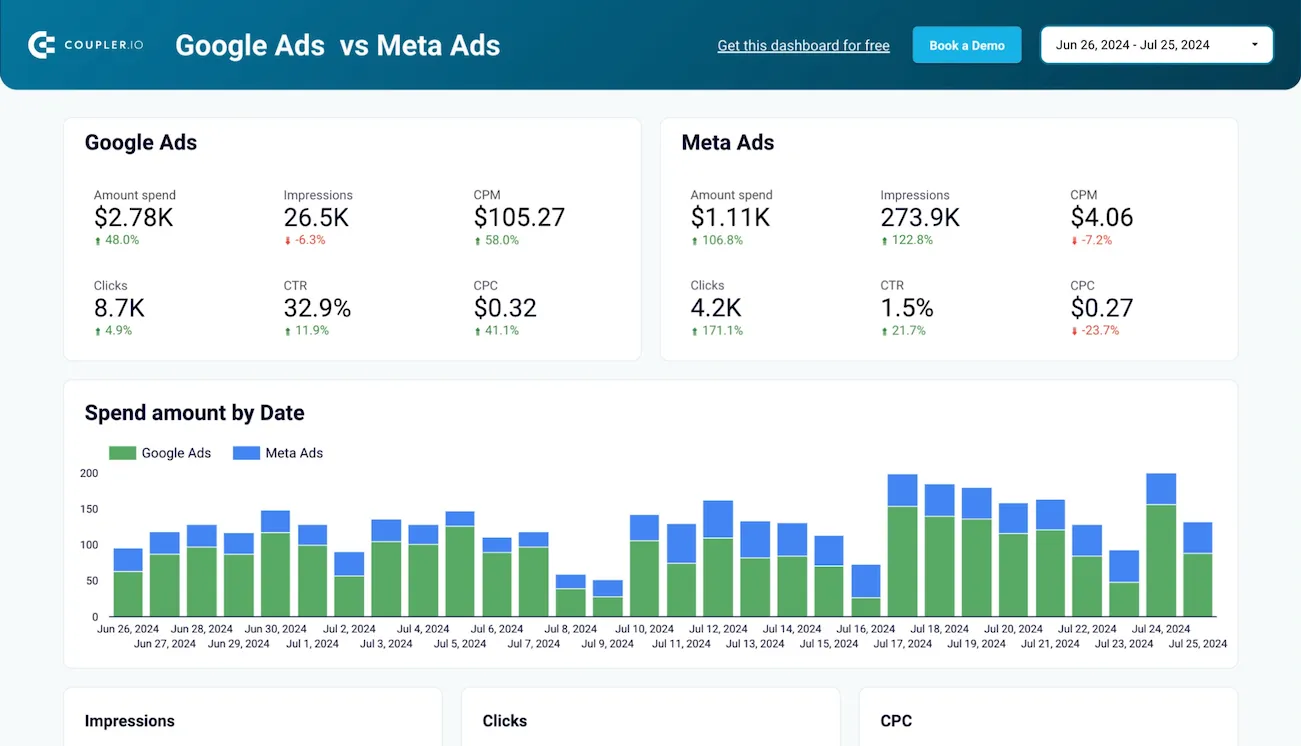
Task: Click the blue Meta Ads legend swatch
Action: coord(246,452)
